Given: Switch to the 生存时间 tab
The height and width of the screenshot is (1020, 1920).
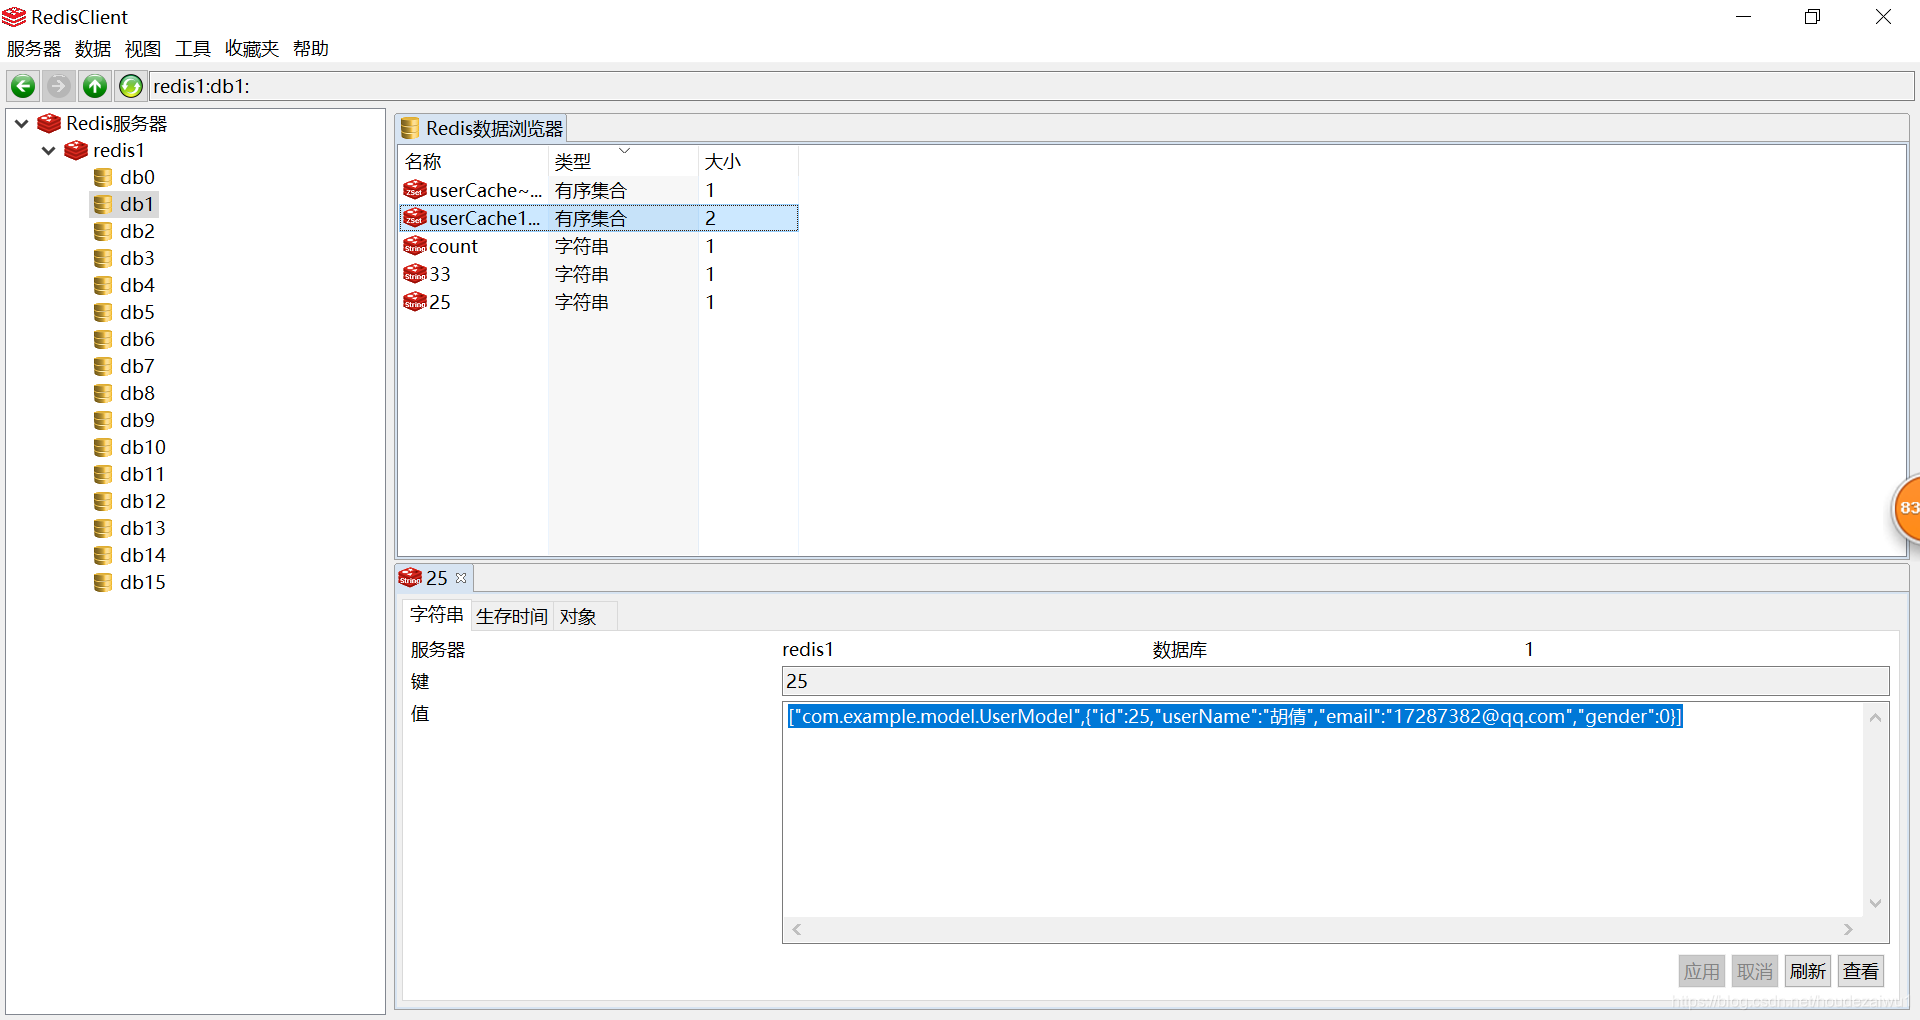Looking at the screenshot, I should pos(512,616).
